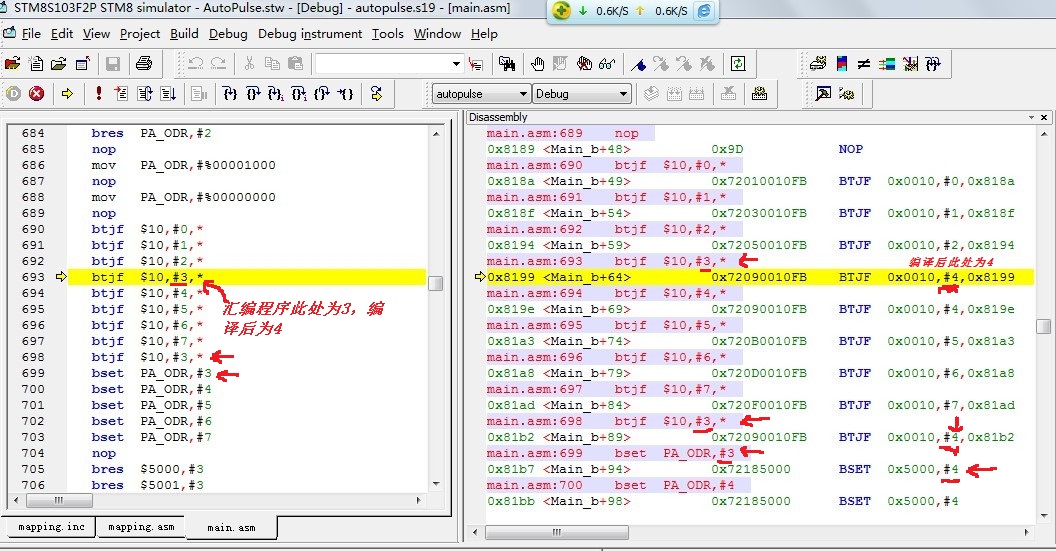Open the Project menu
This screenshot has height=551, width=1056.
140,34
